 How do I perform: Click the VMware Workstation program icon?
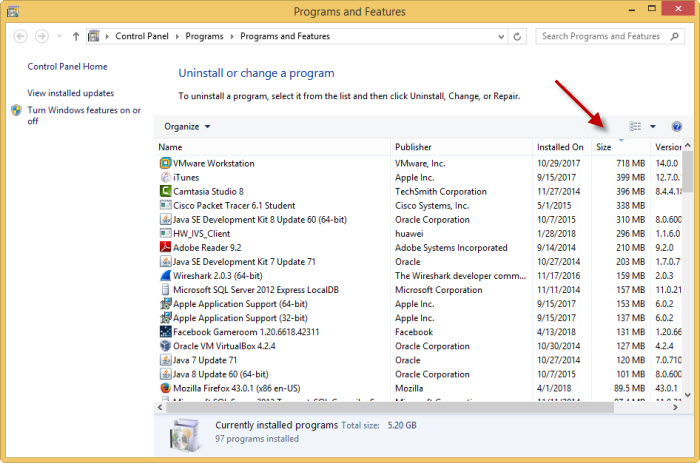[165, 163]
